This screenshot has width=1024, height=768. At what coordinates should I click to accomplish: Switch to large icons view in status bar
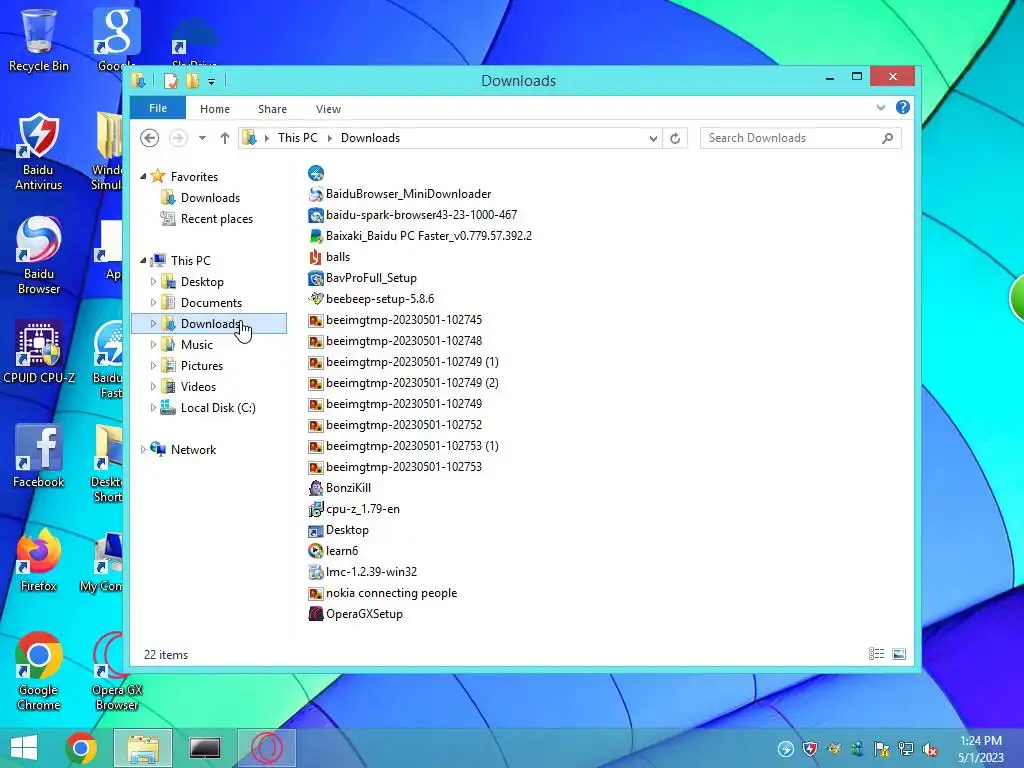(899, 654)
